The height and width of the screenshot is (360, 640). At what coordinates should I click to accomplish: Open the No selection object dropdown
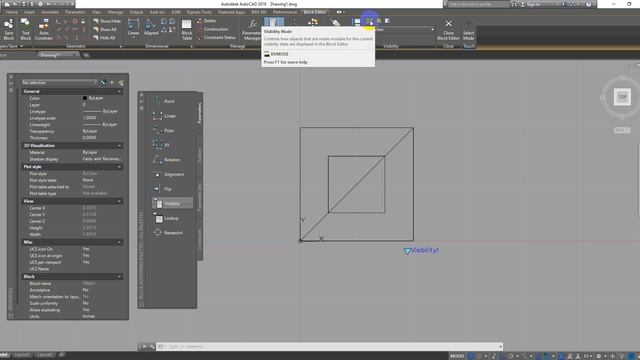[x=60, y=82]
